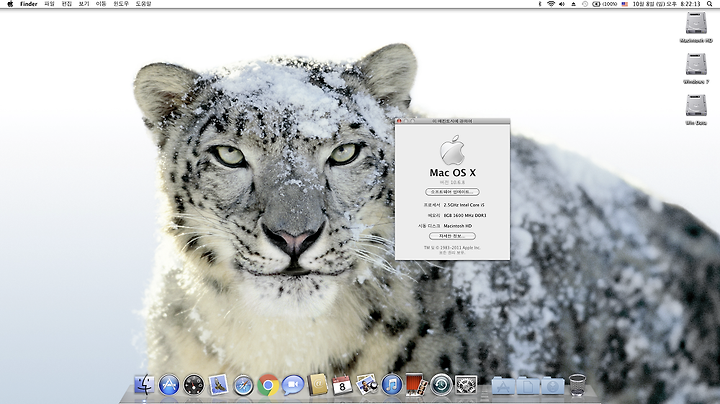Open Spotlight search magnifier

coord(709,4)
